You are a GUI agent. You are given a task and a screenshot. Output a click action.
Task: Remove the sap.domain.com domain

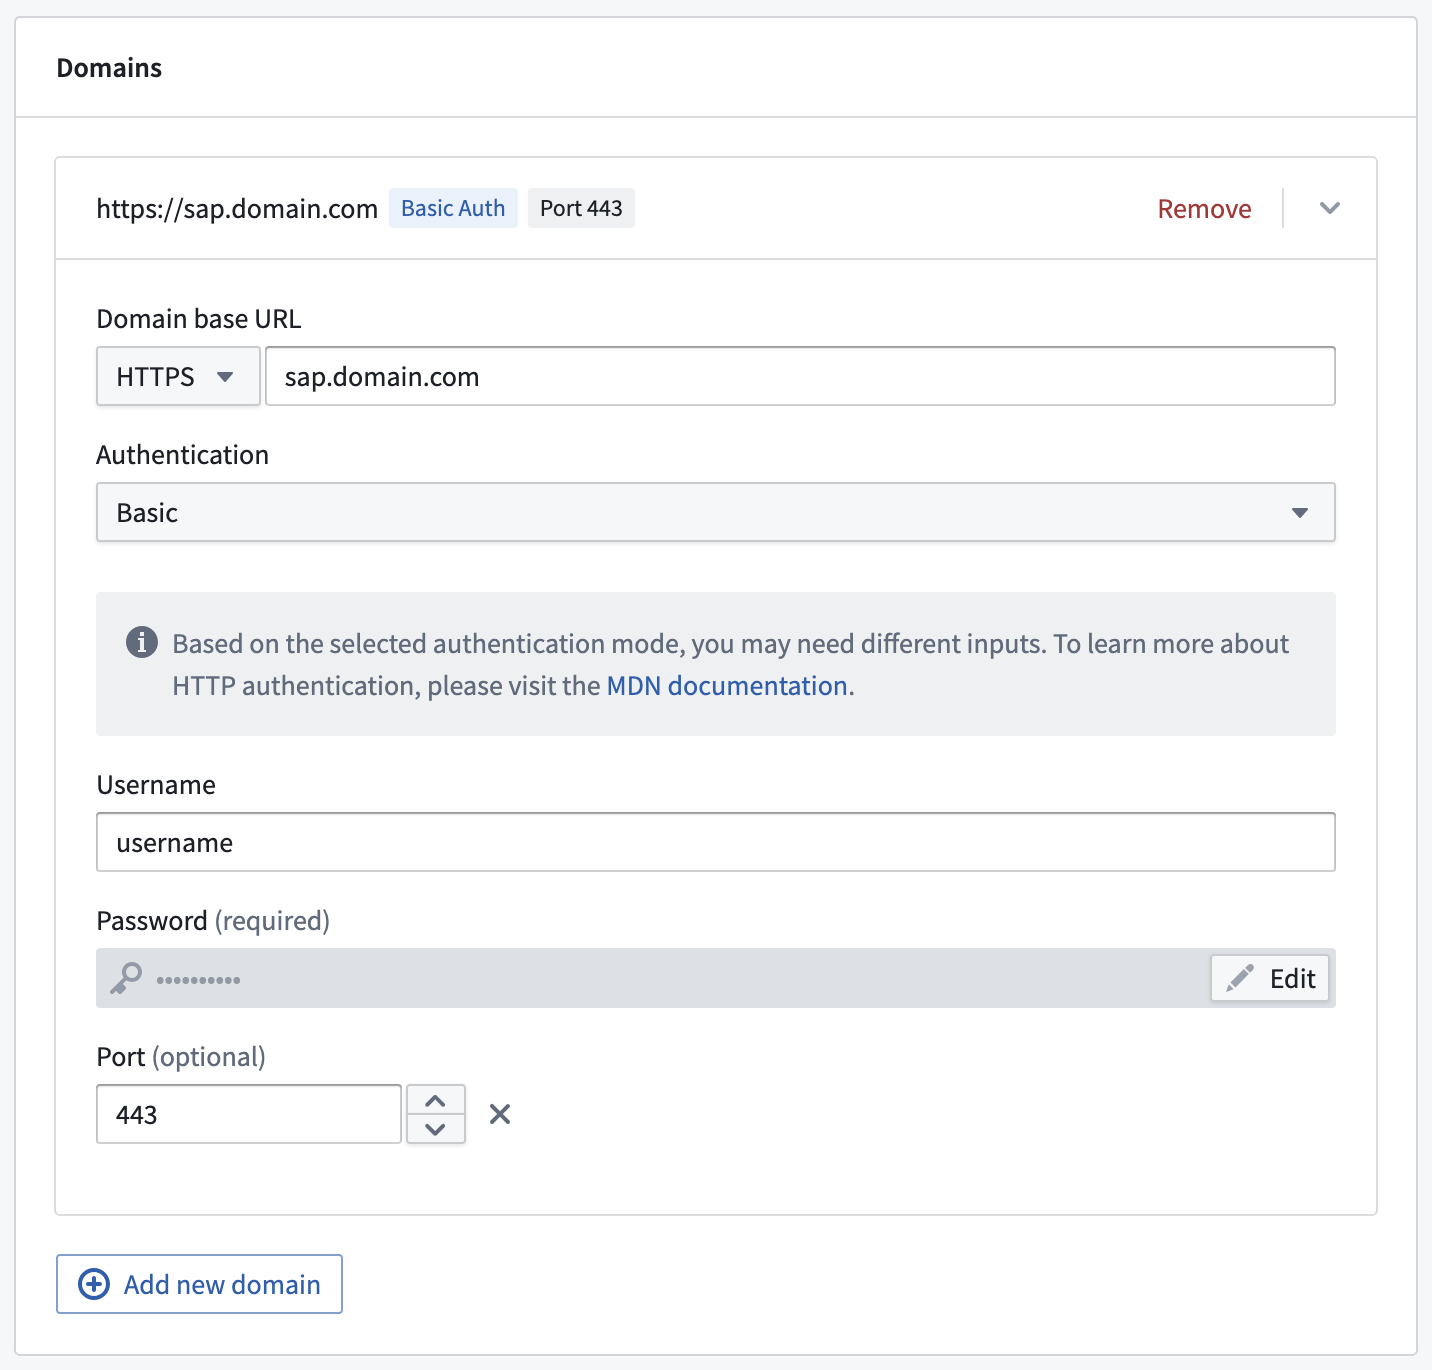tap(1204, 209)
